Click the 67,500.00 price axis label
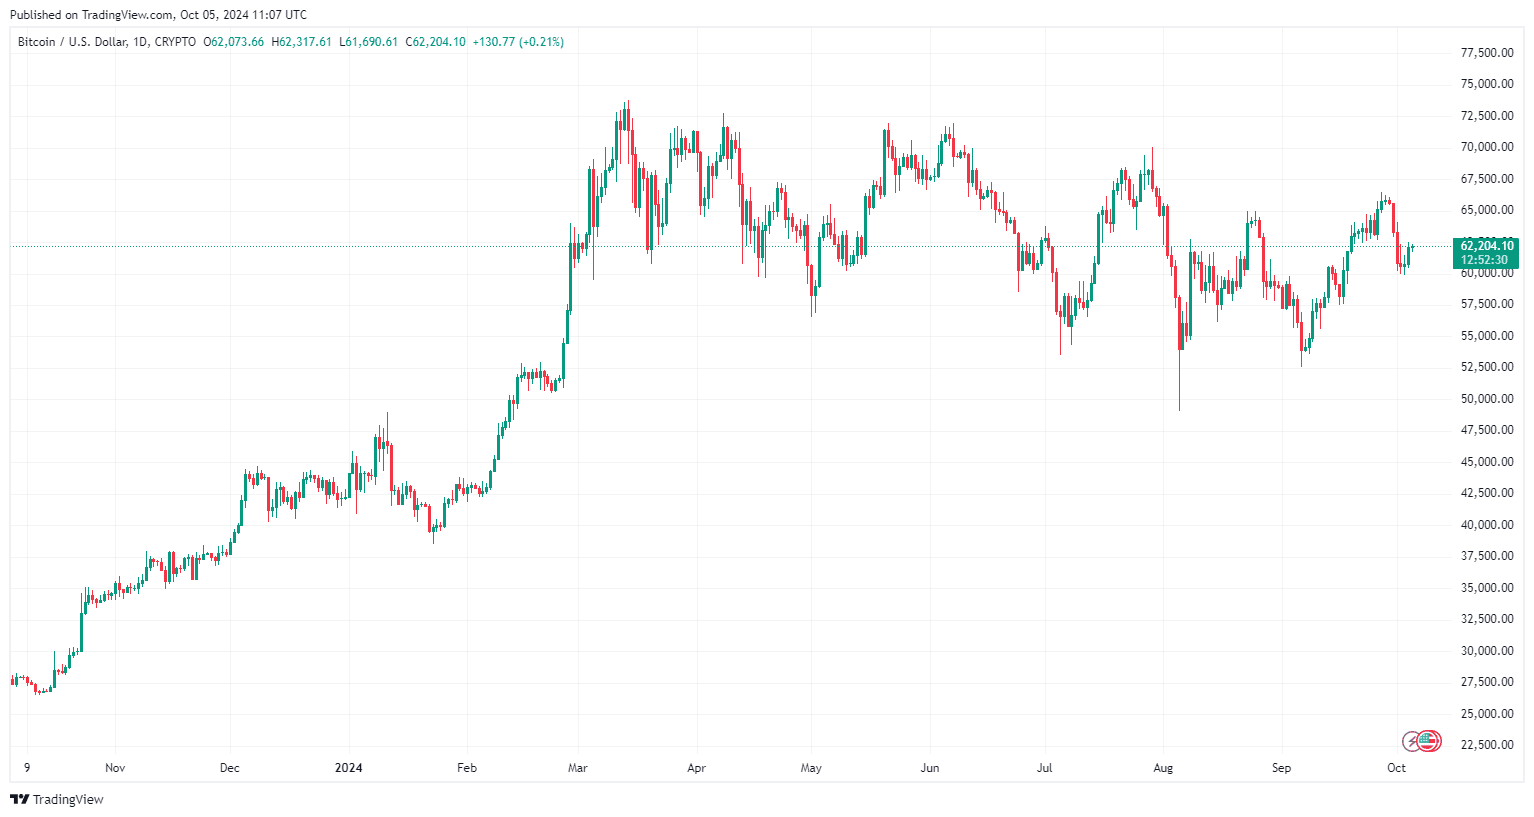 [x=1487, y=179]
